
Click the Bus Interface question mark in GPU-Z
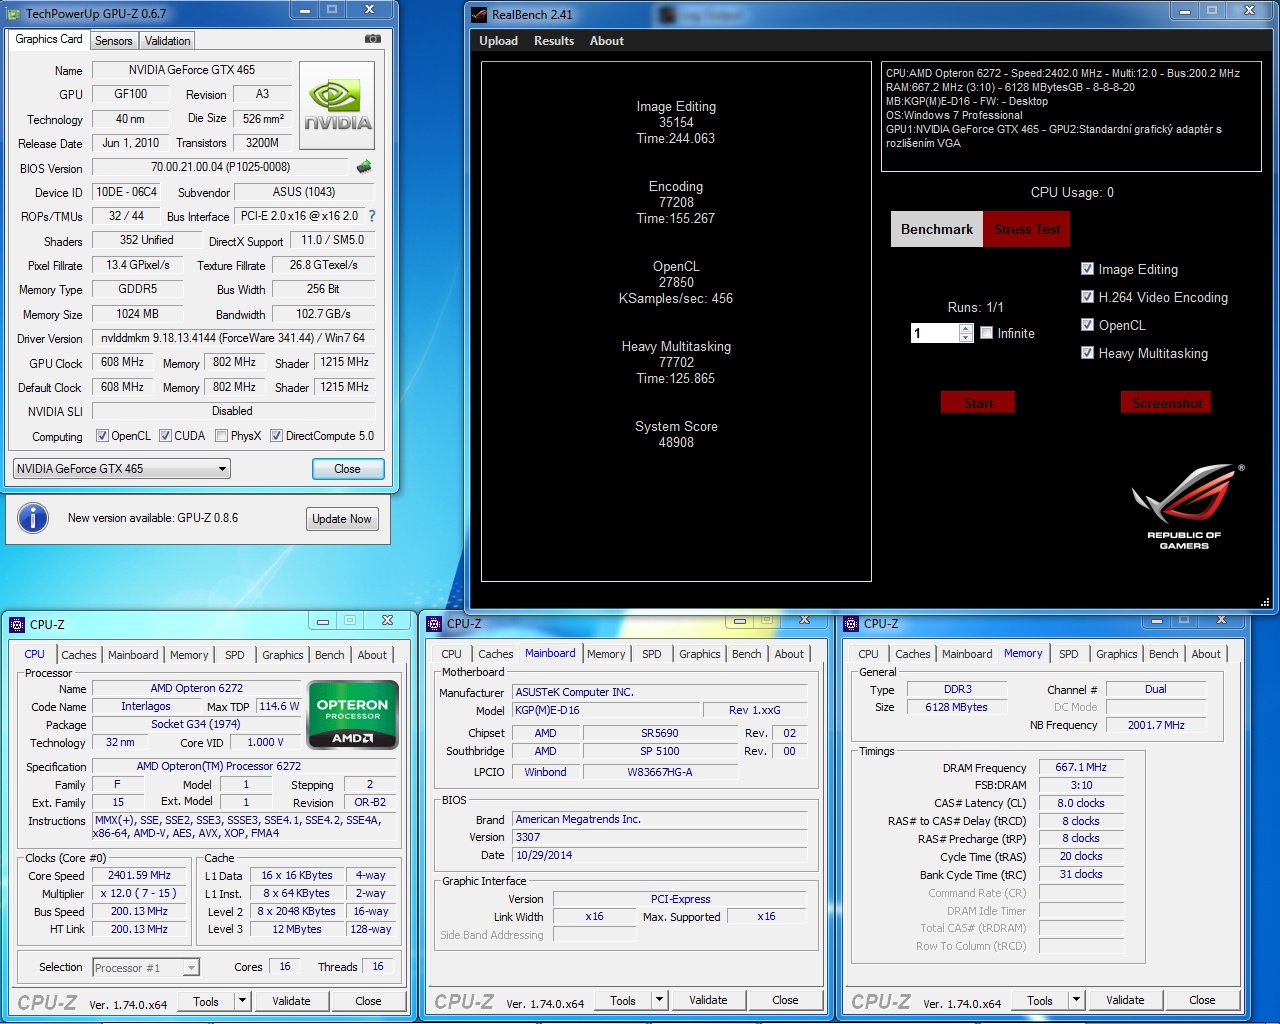(x=372, y=216)
